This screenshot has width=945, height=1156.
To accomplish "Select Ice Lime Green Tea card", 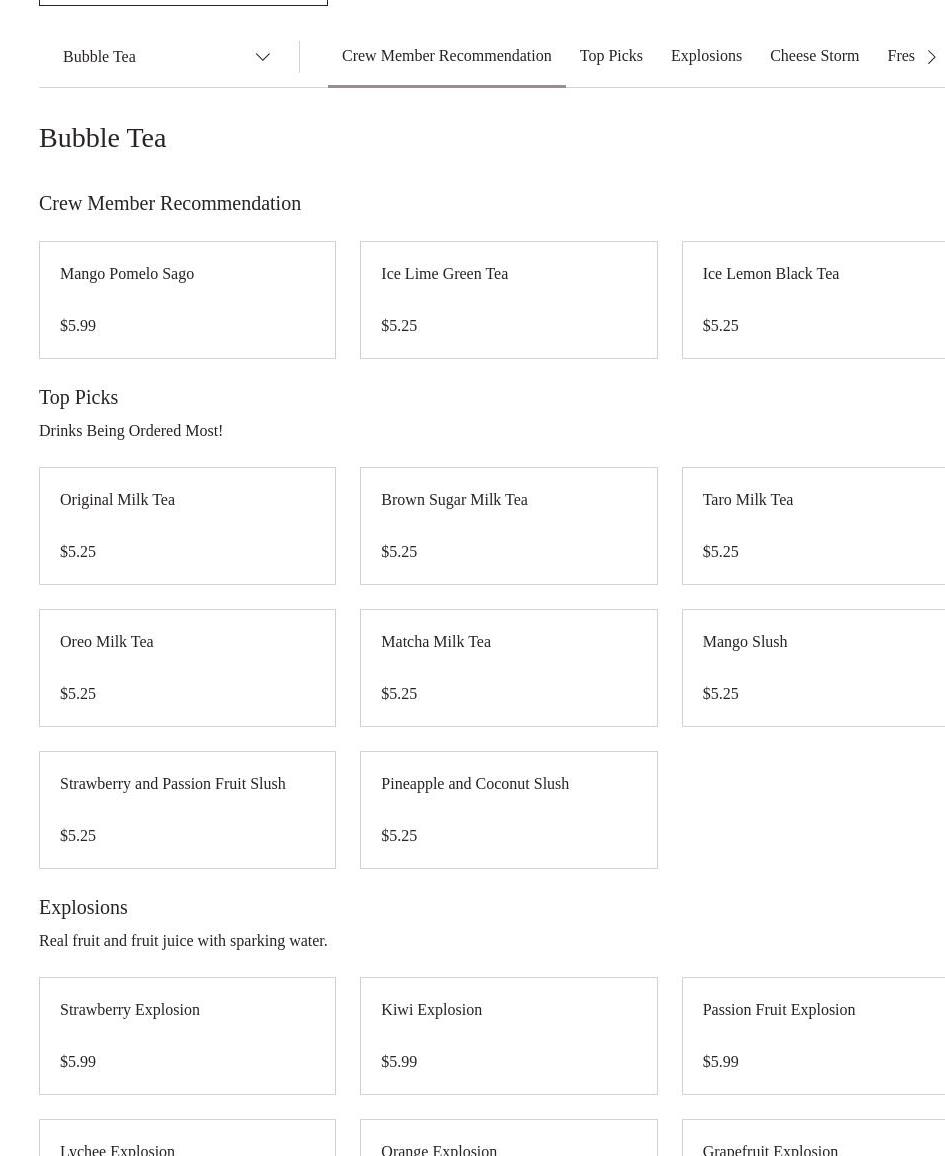I will [508, 299].
